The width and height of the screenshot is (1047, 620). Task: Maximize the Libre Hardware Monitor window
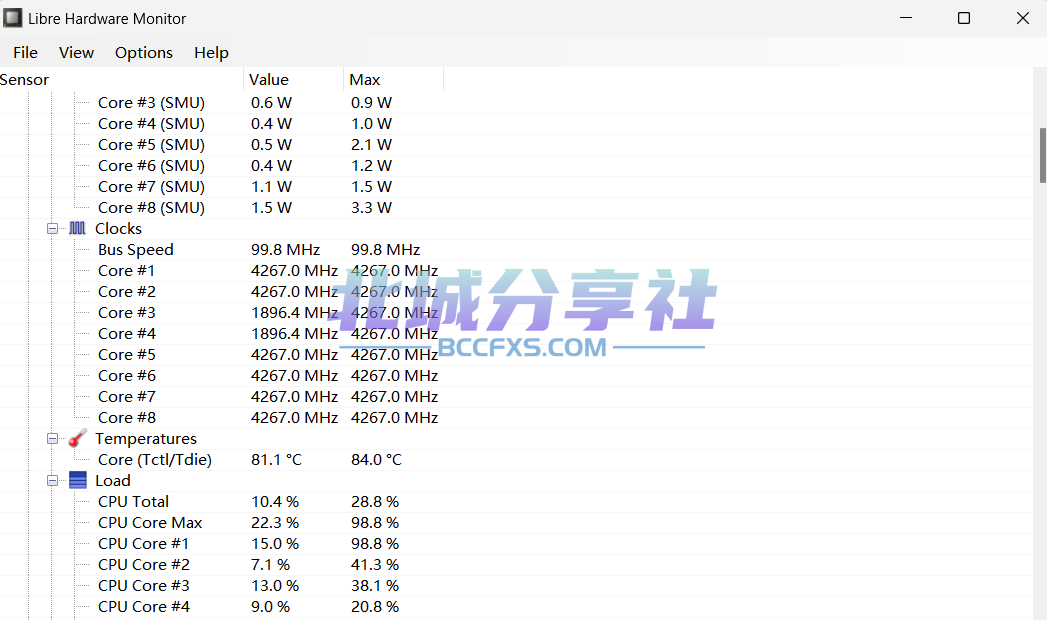coord(964,18)
